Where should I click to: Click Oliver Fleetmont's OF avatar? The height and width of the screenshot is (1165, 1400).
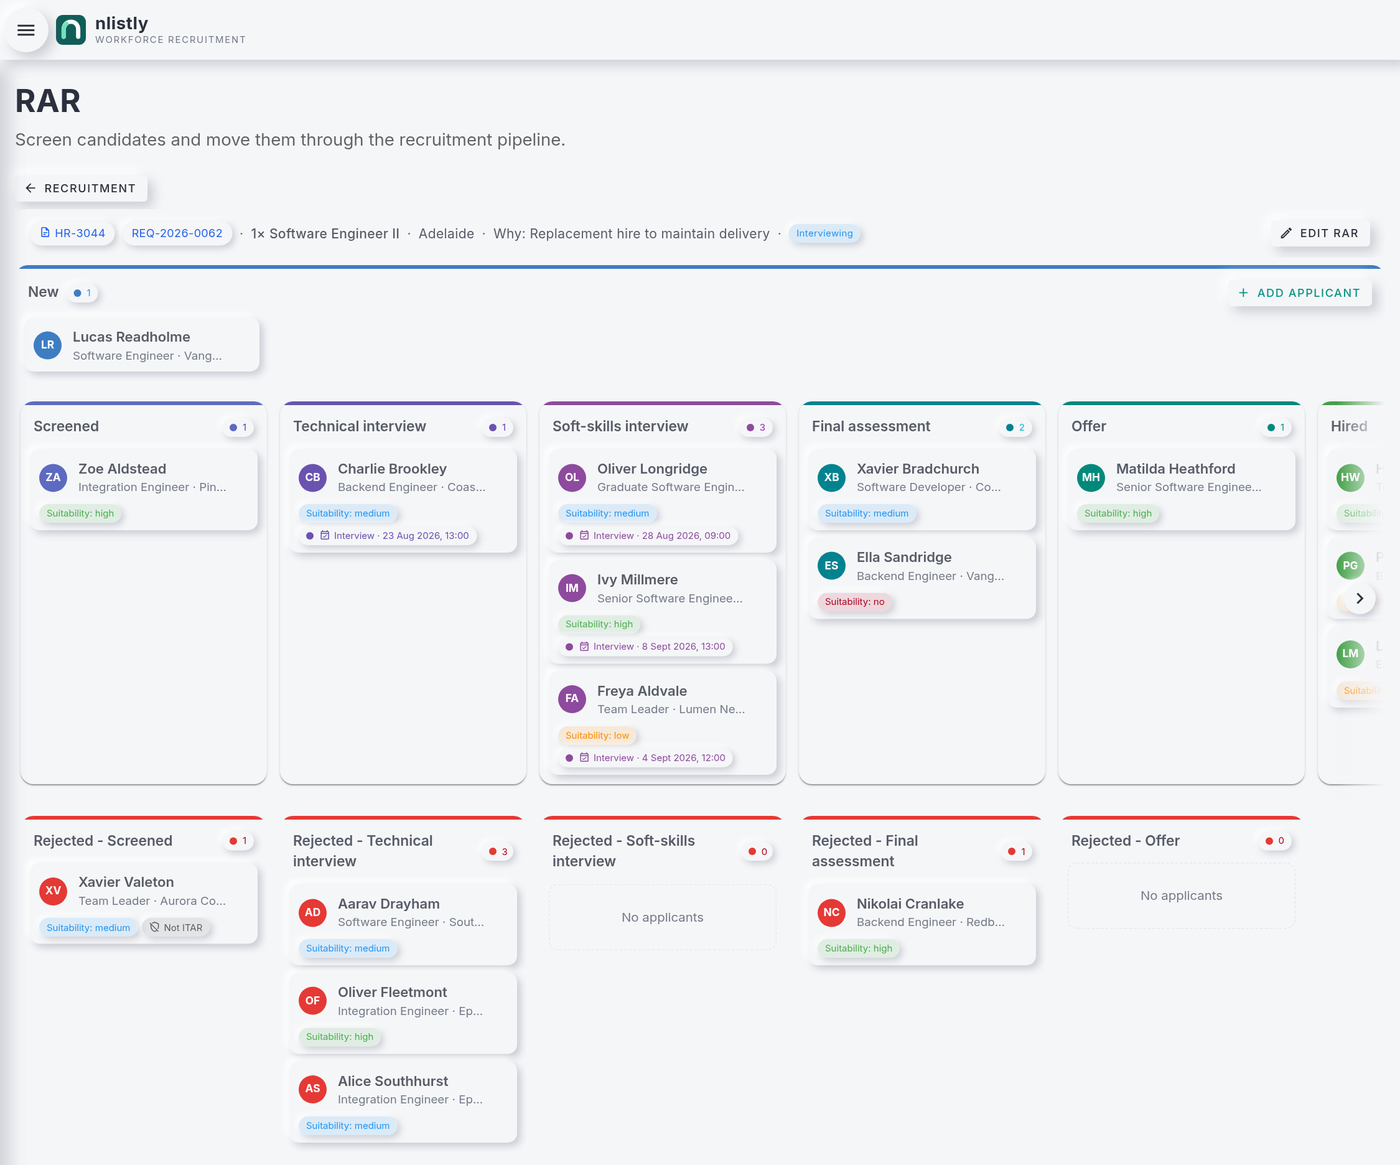[x=313, y=1001]
